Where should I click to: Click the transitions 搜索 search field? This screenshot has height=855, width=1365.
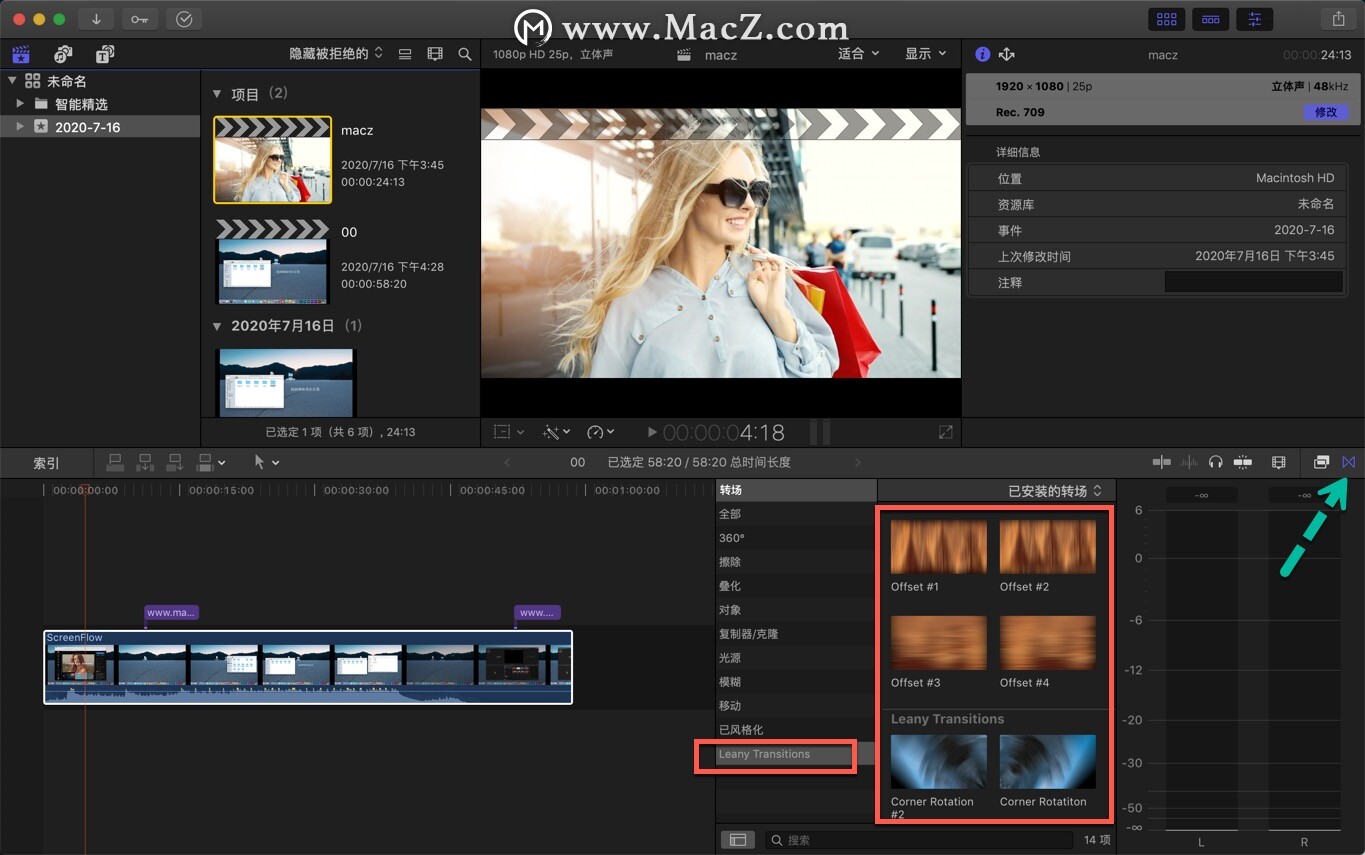coord(919,840)
